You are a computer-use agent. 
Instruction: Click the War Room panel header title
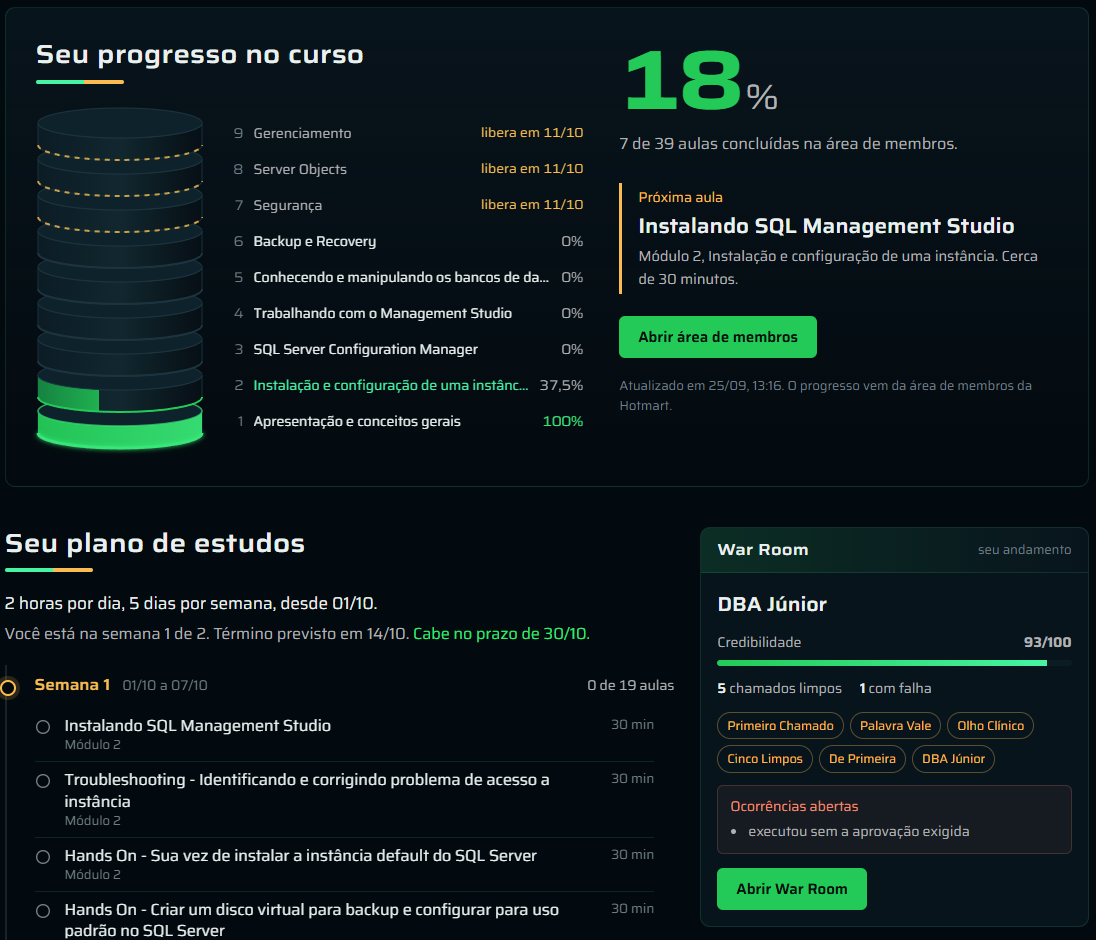(763, 550)
